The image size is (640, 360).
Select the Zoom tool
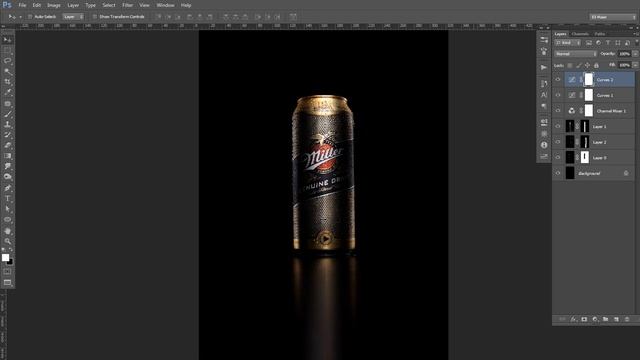pos(7,241)
